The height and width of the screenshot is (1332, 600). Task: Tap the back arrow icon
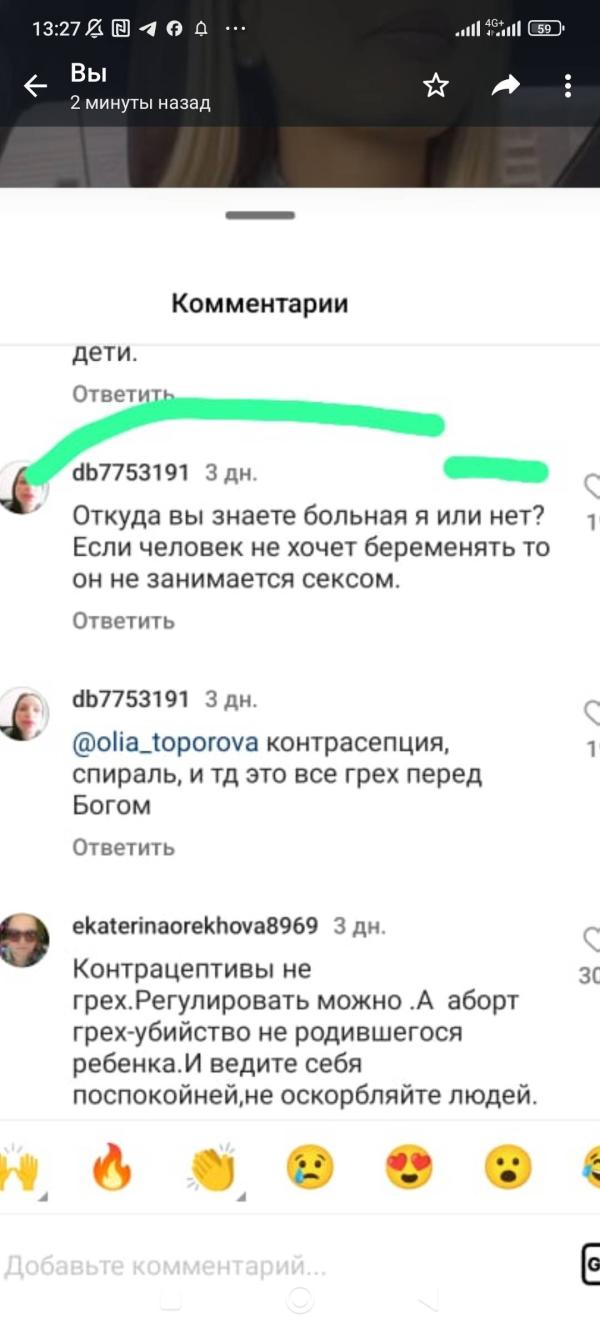pos(36,87)
